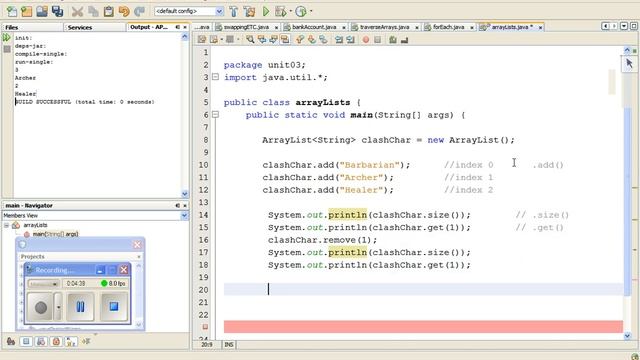Click the Cut scissors icon
The width and height of the screenshot is (640, 360).
pyautogui.click(x=77, y=11)
